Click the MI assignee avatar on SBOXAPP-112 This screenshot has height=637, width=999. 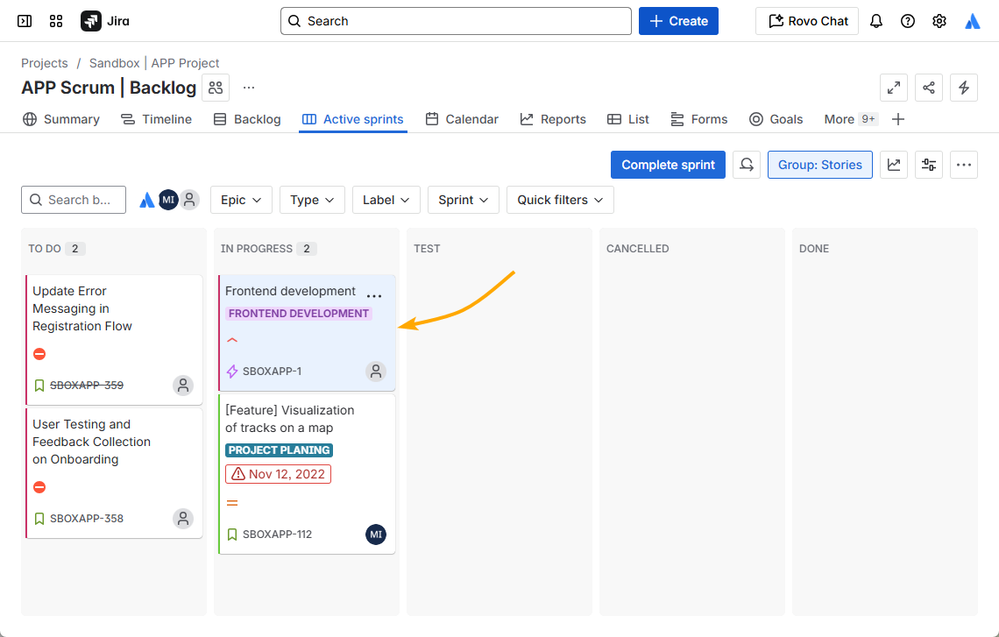point(376,534)
